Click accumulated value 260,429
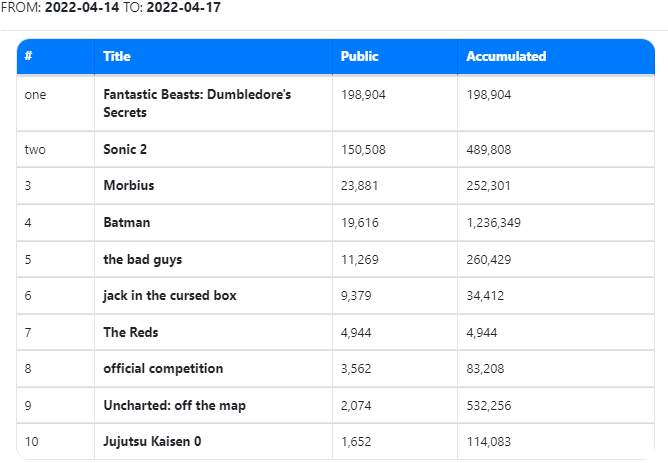The image size is (668, 463). [x=489, y=259]
